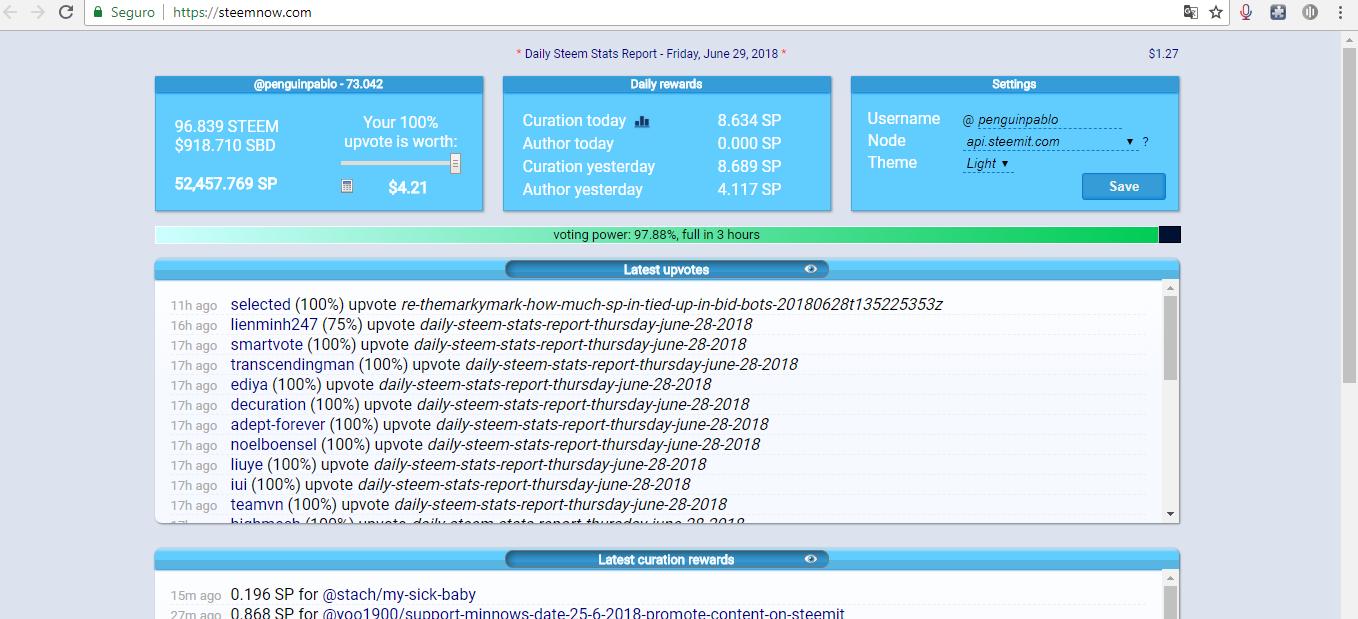Click the Daily Steem Stats Report link
This screenshot has height=619, width=1358.
[650, 54]
